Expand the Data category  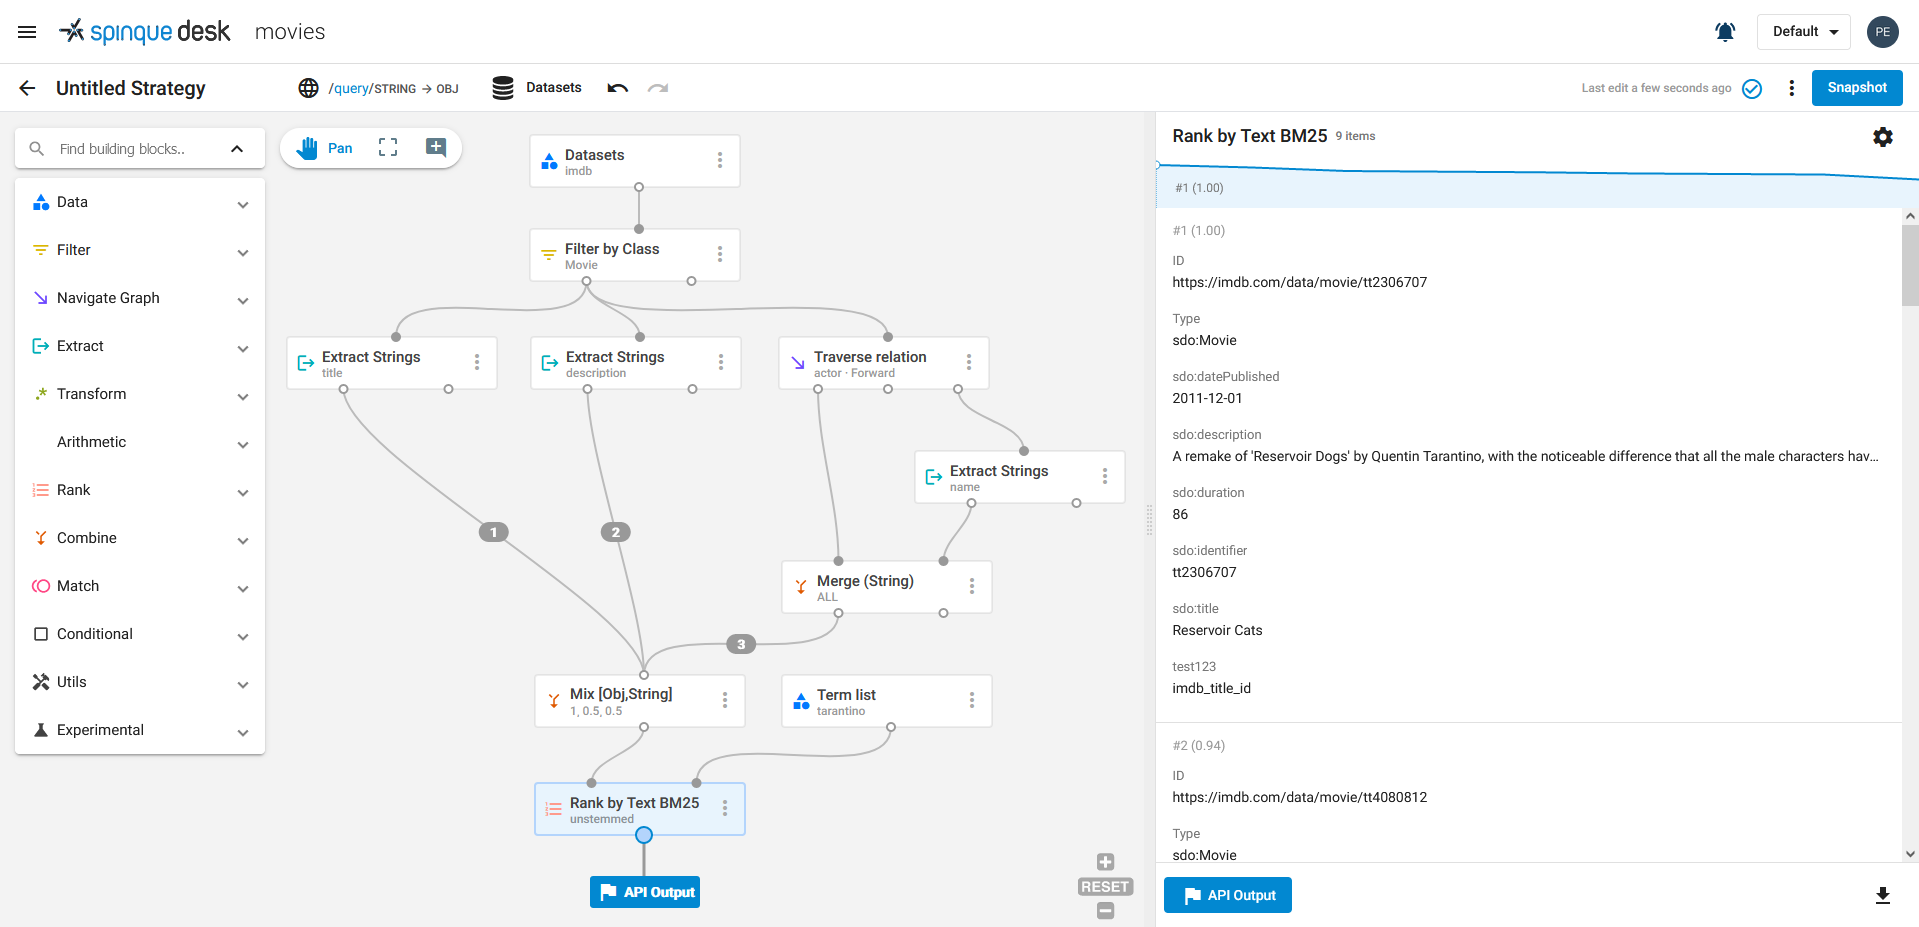coord(140,202)
